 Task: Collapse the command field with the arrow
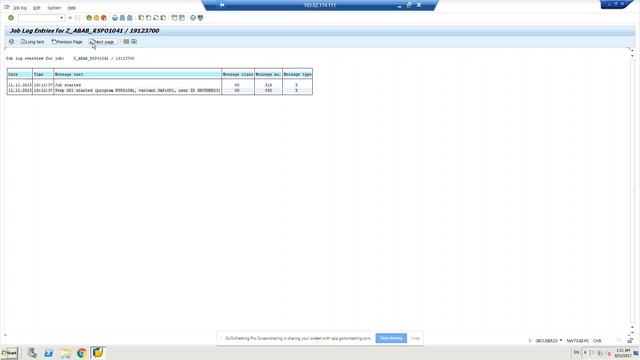tap(70, 18)
